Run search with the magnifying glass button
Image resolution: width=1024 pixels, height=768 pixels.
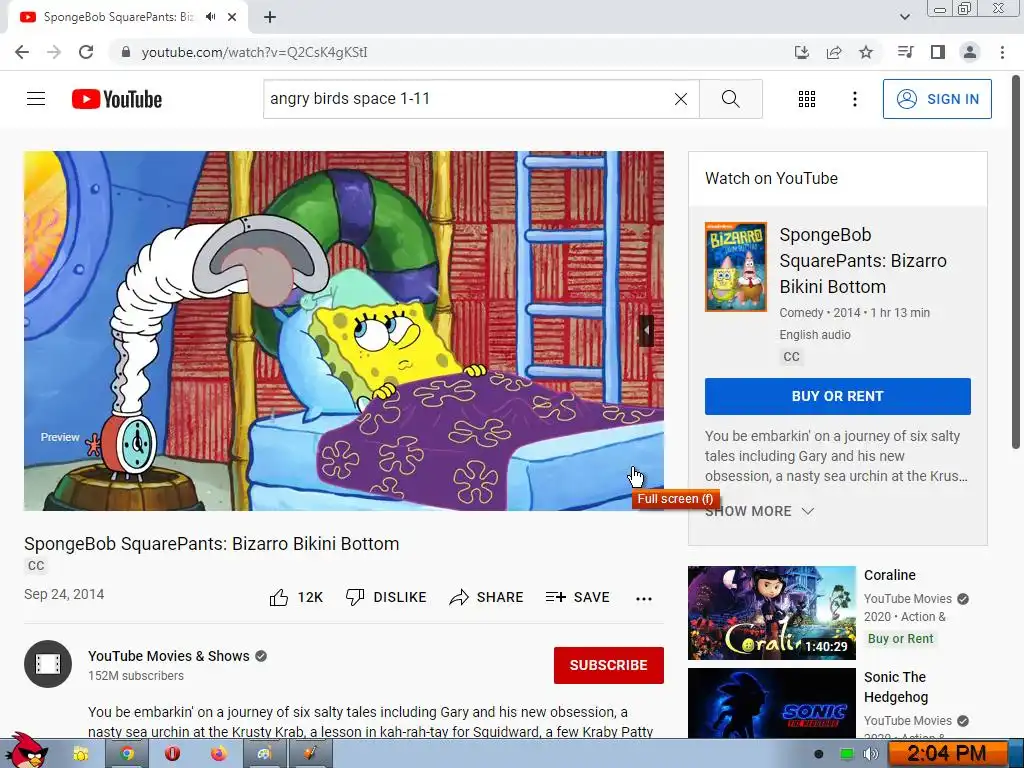tap(731, 99)
